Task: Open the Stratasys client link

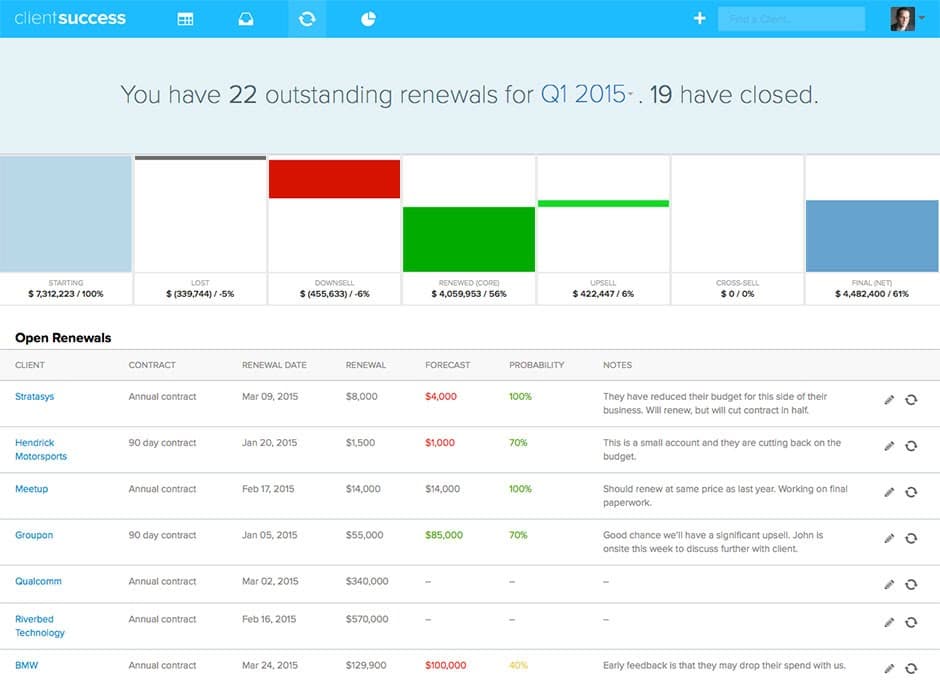Action: click(35, 396)
